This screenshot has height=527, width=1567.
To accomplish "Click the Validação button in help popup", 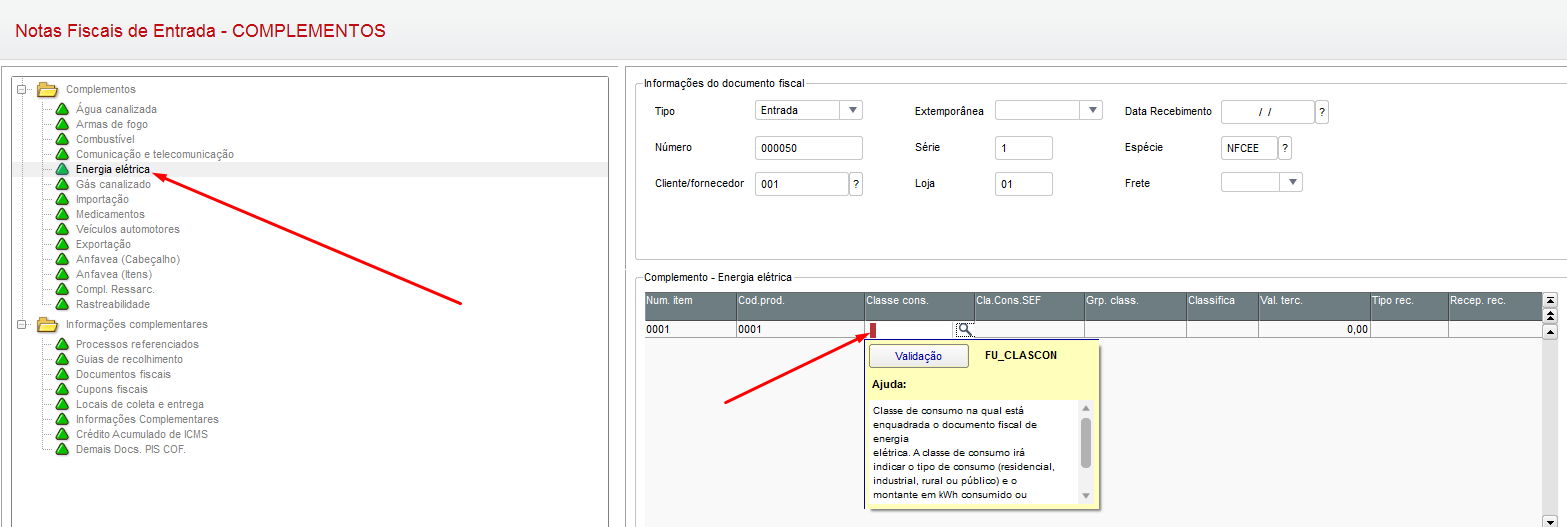I will click(919, 356).
